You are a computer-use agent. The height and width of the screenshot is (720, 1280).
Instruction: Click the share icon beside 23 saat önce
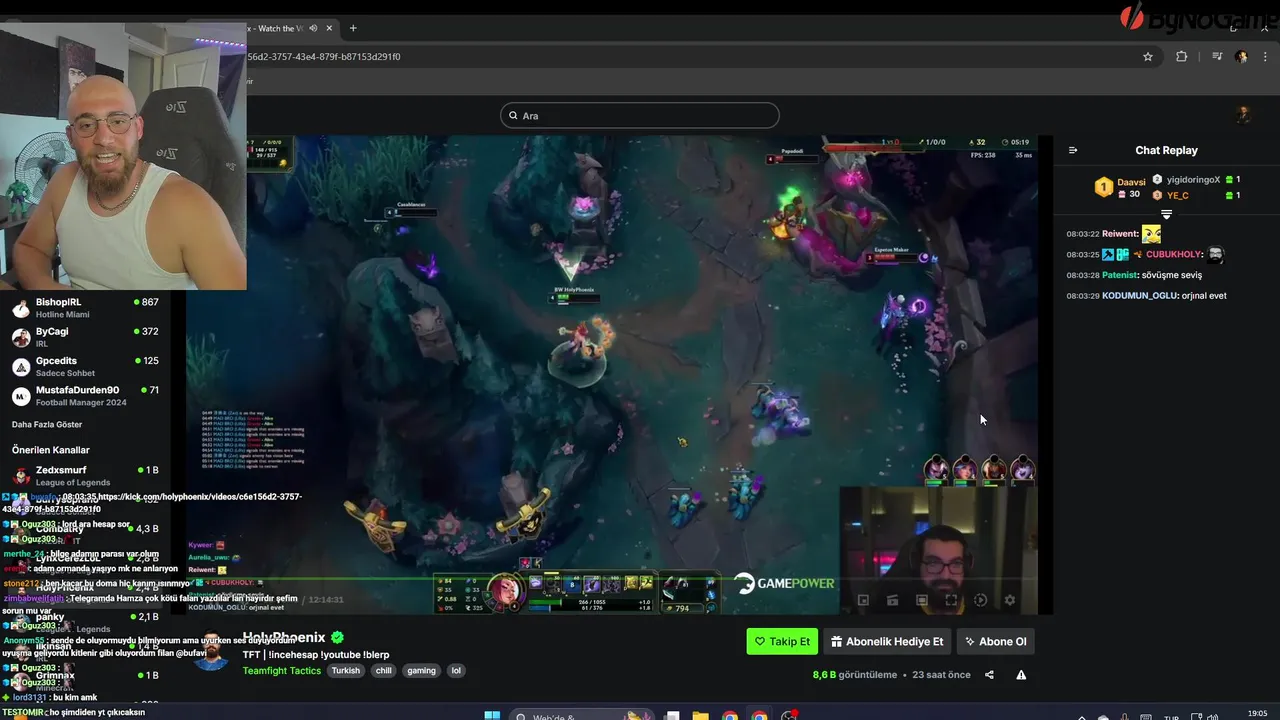tap(989, 675)
